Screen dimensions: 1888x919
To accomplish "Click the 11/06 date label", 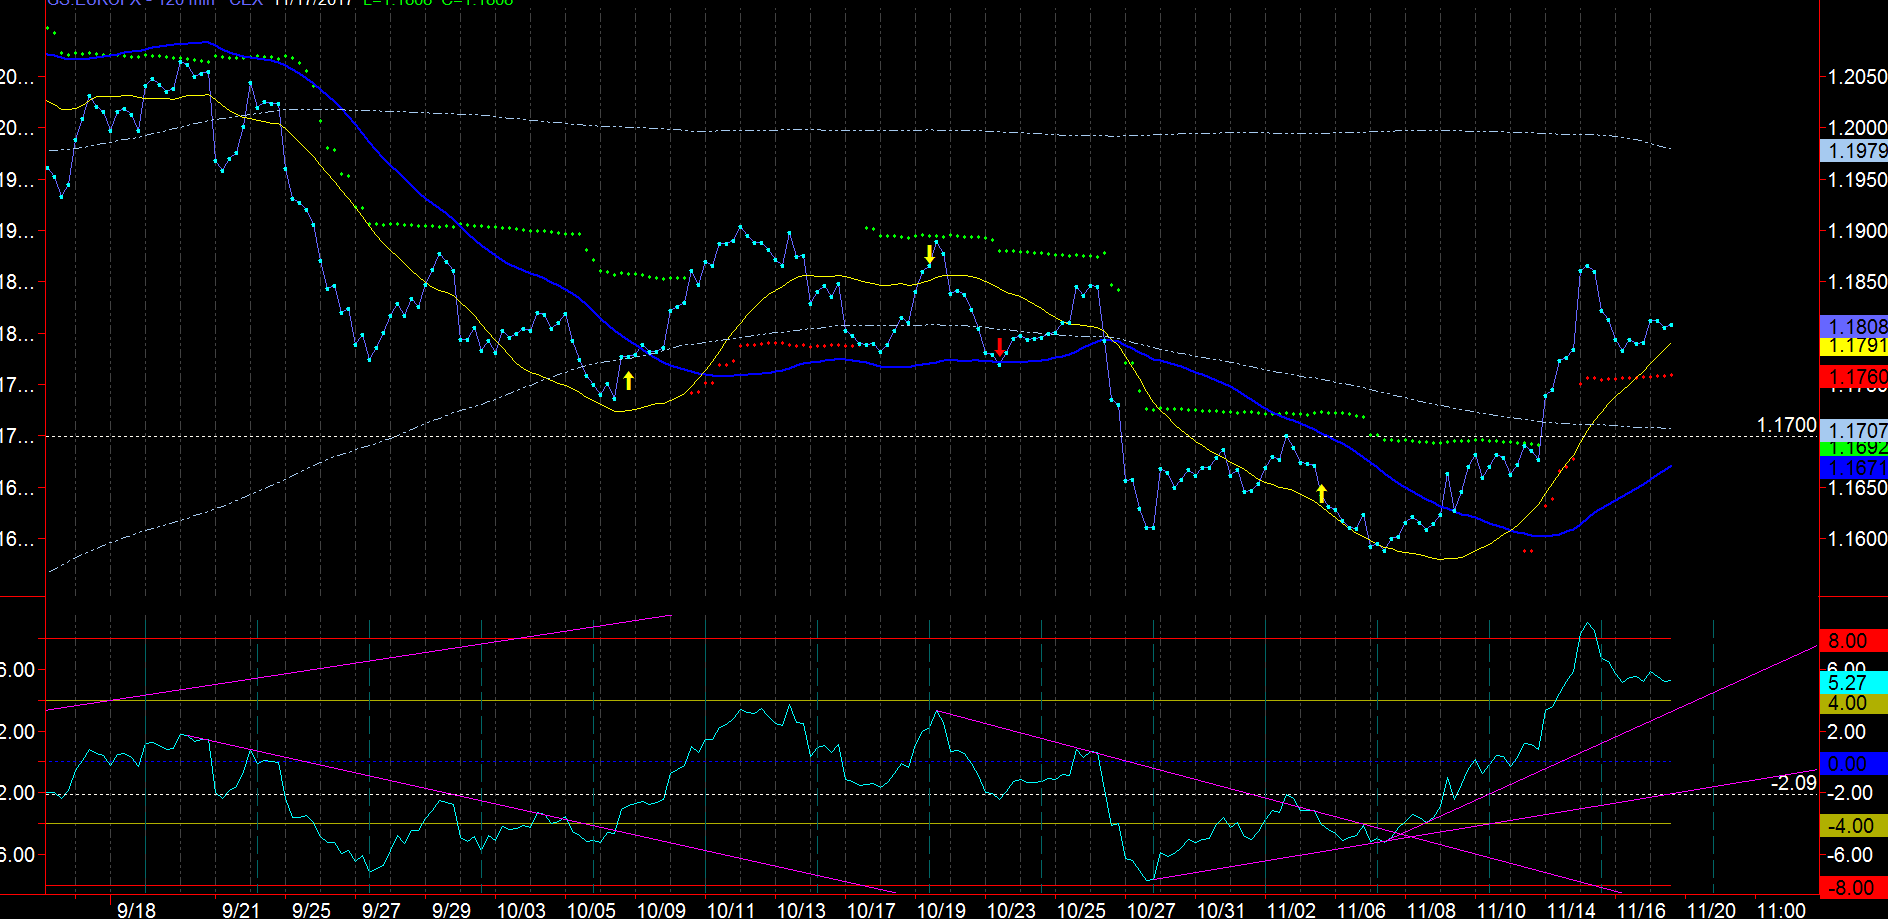I will (1361, 910).
